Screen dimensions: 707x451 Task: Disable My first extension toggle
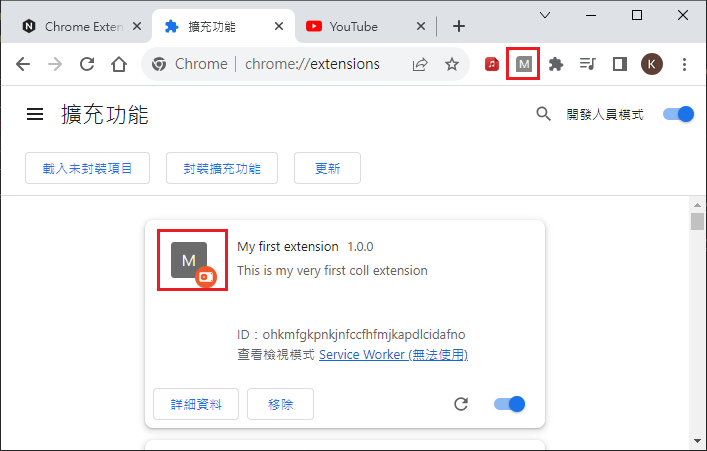(x=510, y=404)
